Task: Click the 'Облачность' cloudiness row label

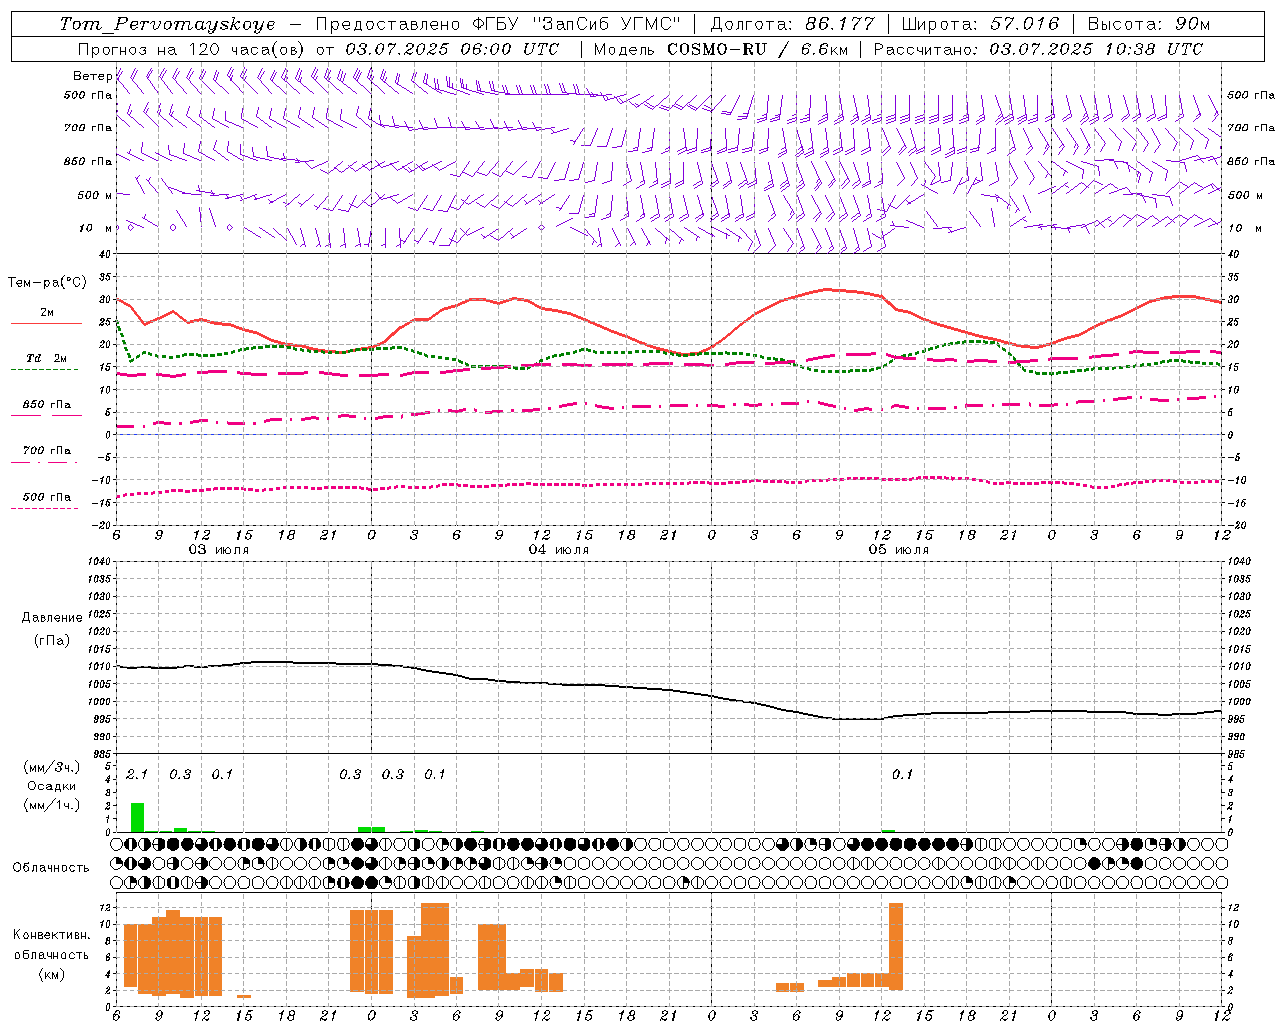Action: (x=51, y=867)
